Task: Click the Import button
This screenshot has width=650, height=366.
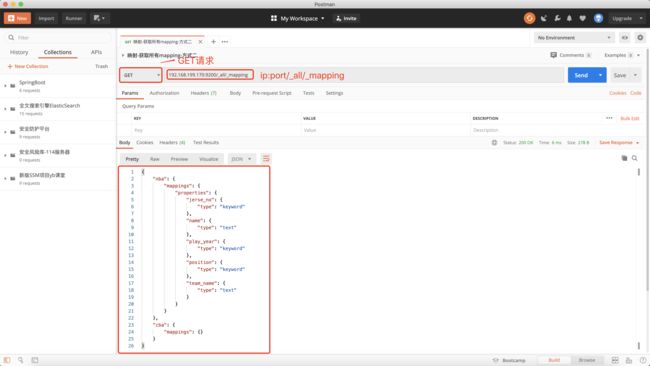Action: point(46,18)
